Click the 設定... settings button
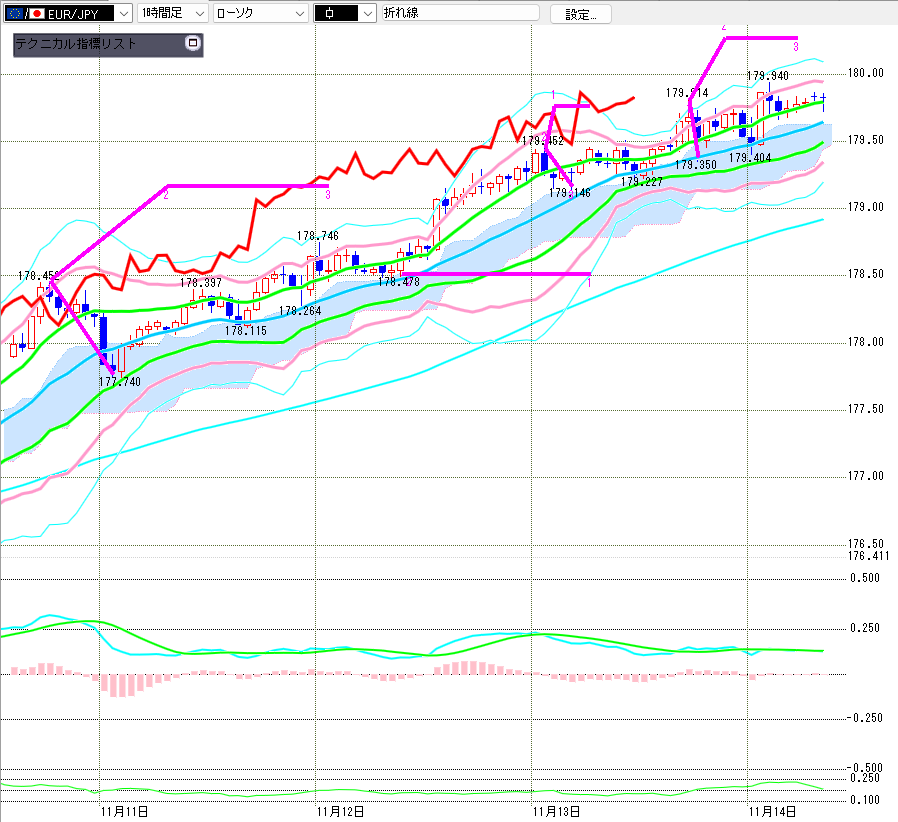 click(580, 14)
